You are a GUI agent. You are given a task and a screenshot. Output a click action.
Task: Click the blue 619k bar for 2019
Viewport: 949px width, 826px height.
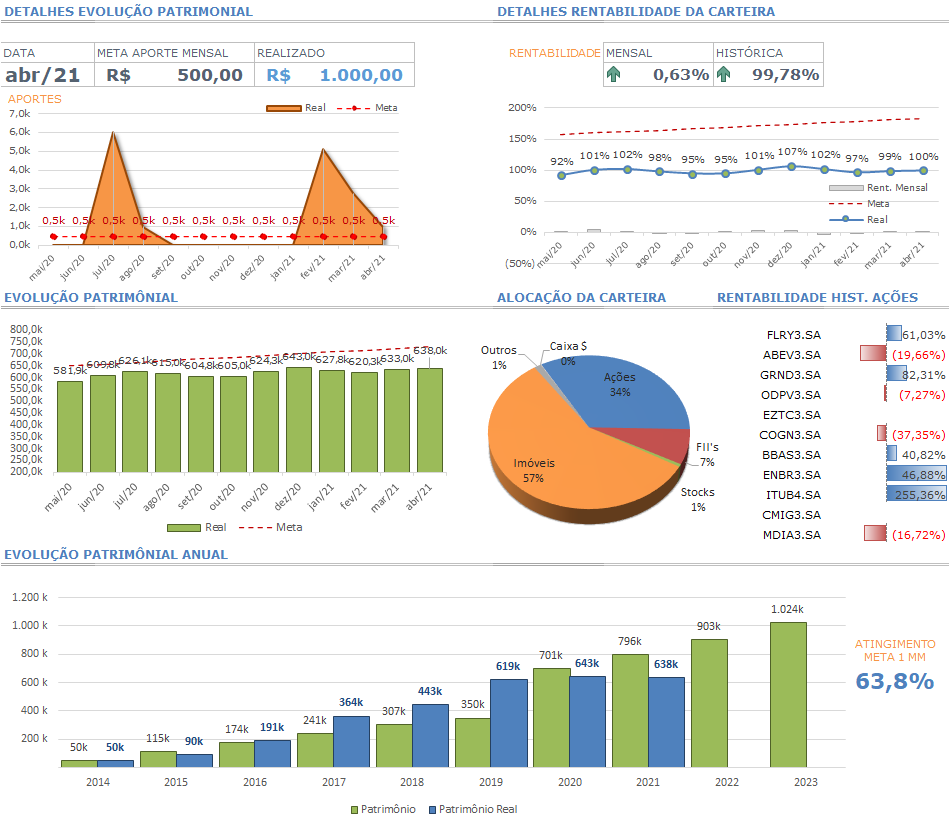pyautogui.click(x=508, y=723)
